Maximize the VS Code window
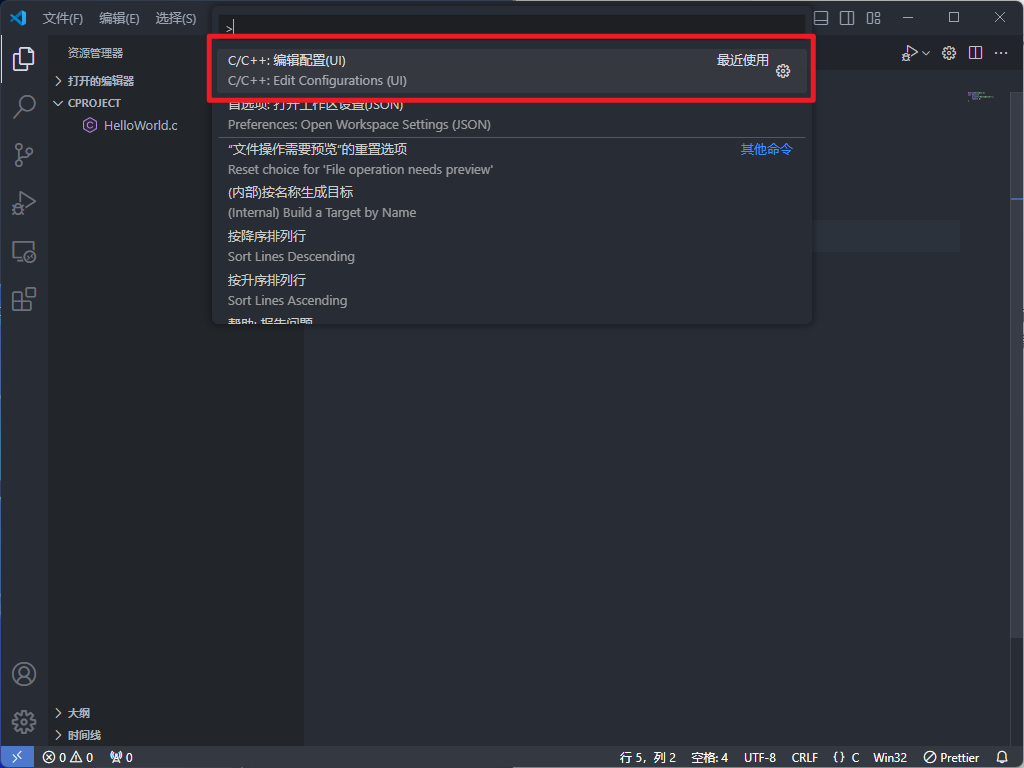Viewport: 1024px width, 768px height. [954, 18]
